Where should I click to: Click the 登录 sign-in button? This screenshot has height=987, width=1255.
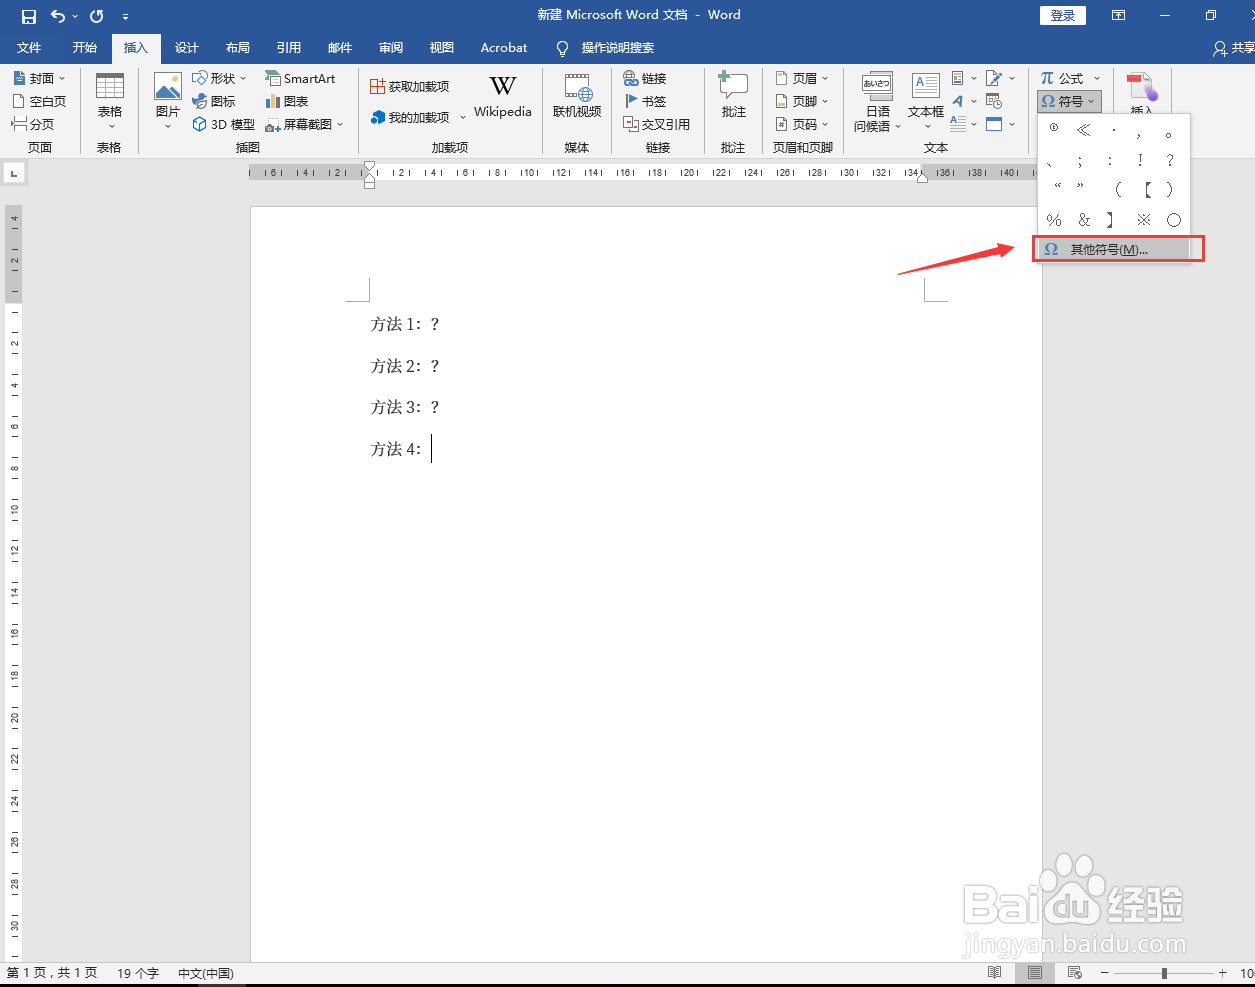point(1063,15)
